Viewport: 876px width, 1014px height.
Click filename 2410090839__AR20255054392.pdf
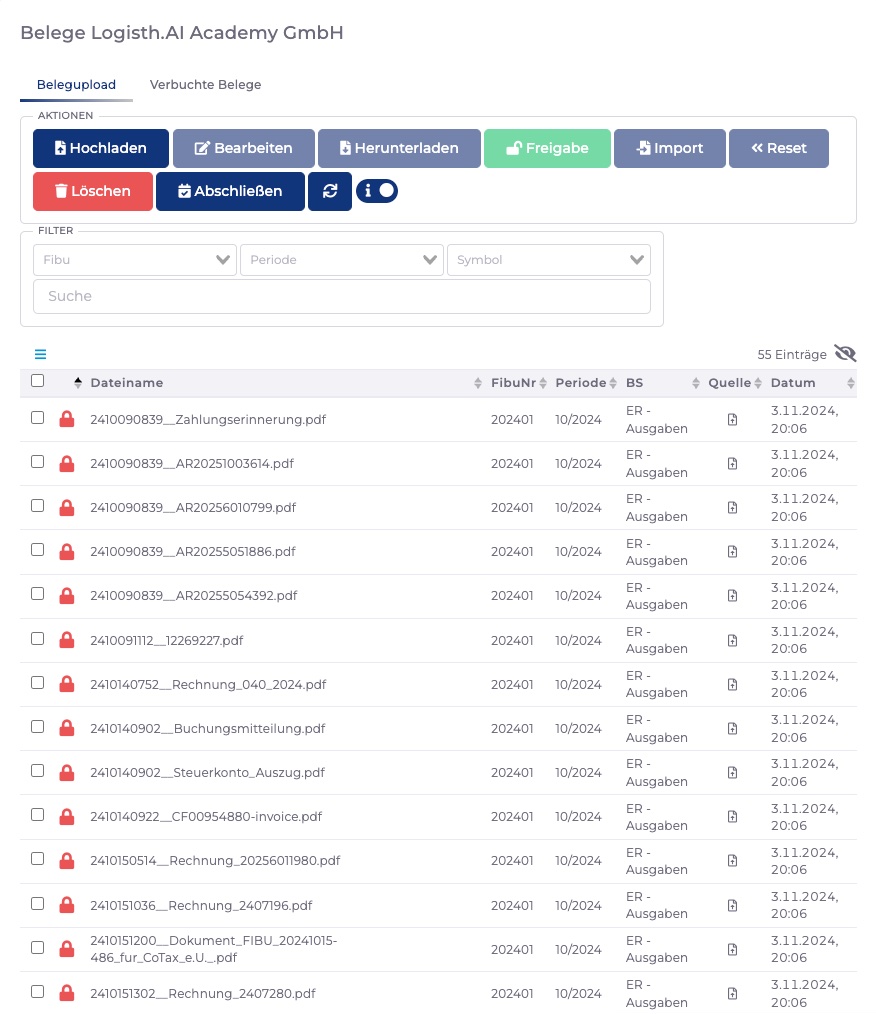click(x=193, y=595)
